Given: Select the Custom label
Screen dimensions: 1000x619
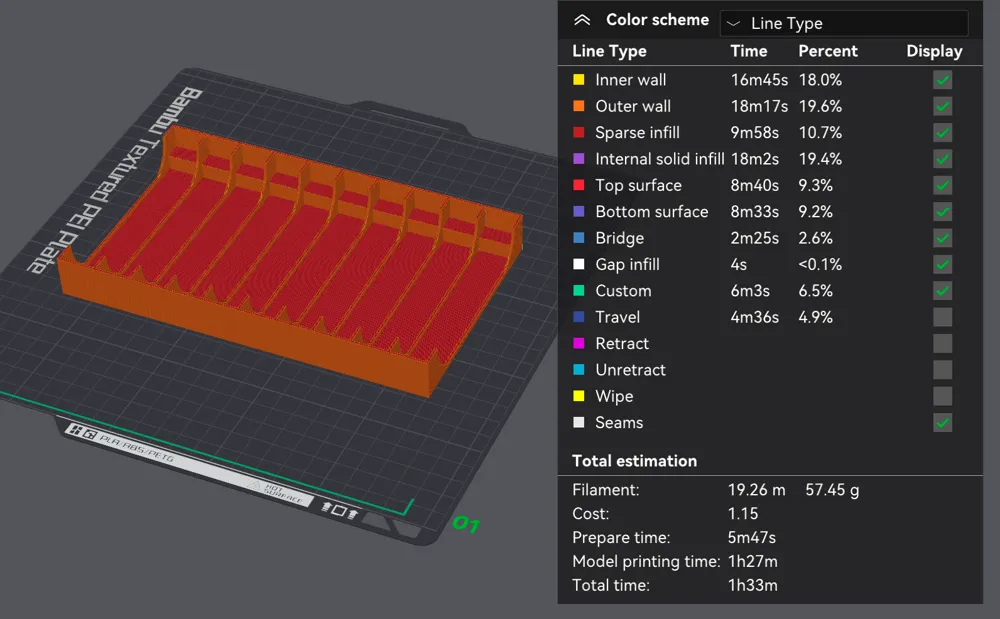Looking at the screenshot, I should [x=623, y=291].
